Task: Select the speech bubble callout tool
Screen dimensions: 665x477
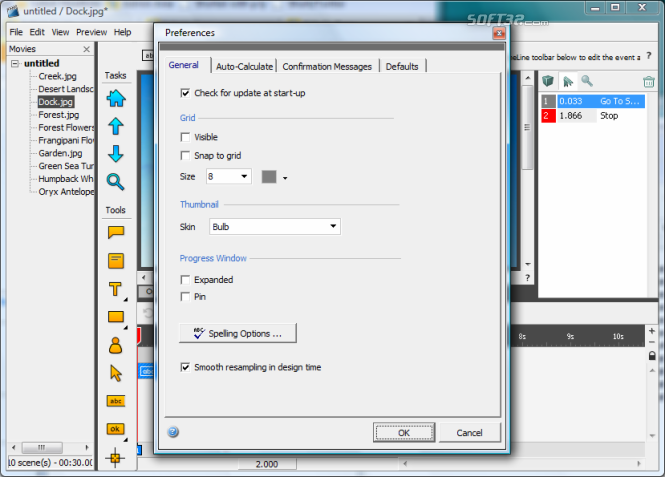Action: [116, 232]
